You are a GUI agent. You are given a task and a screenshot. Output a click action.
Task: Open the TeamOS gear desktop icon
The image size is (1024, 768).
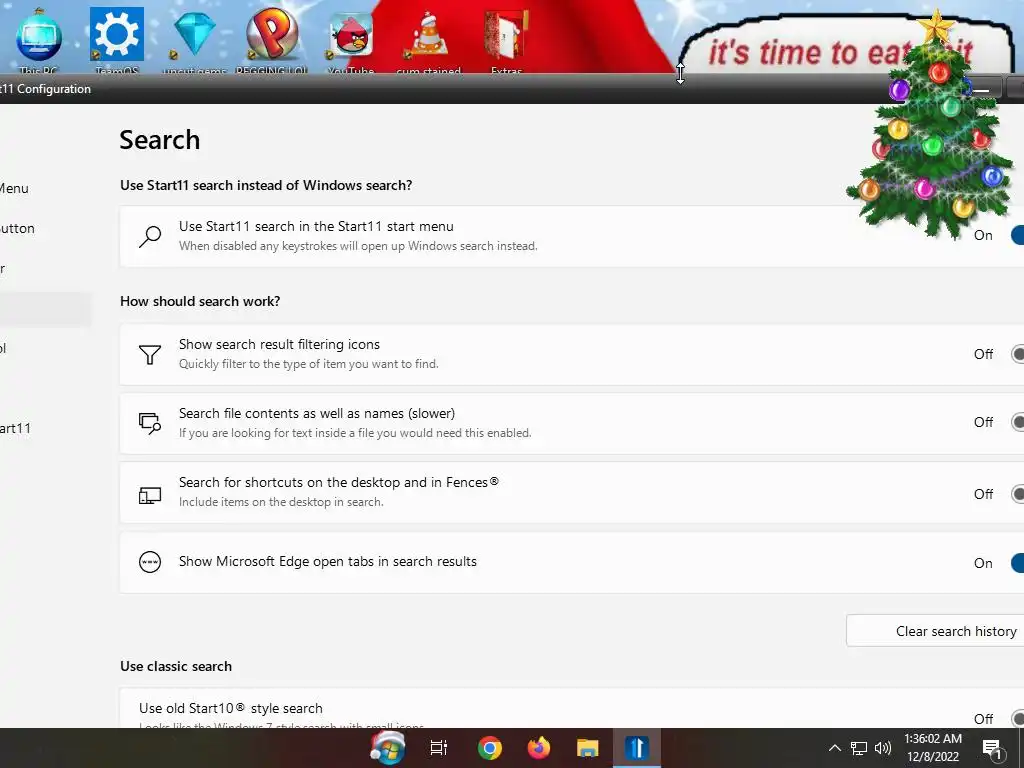(117, 40)
